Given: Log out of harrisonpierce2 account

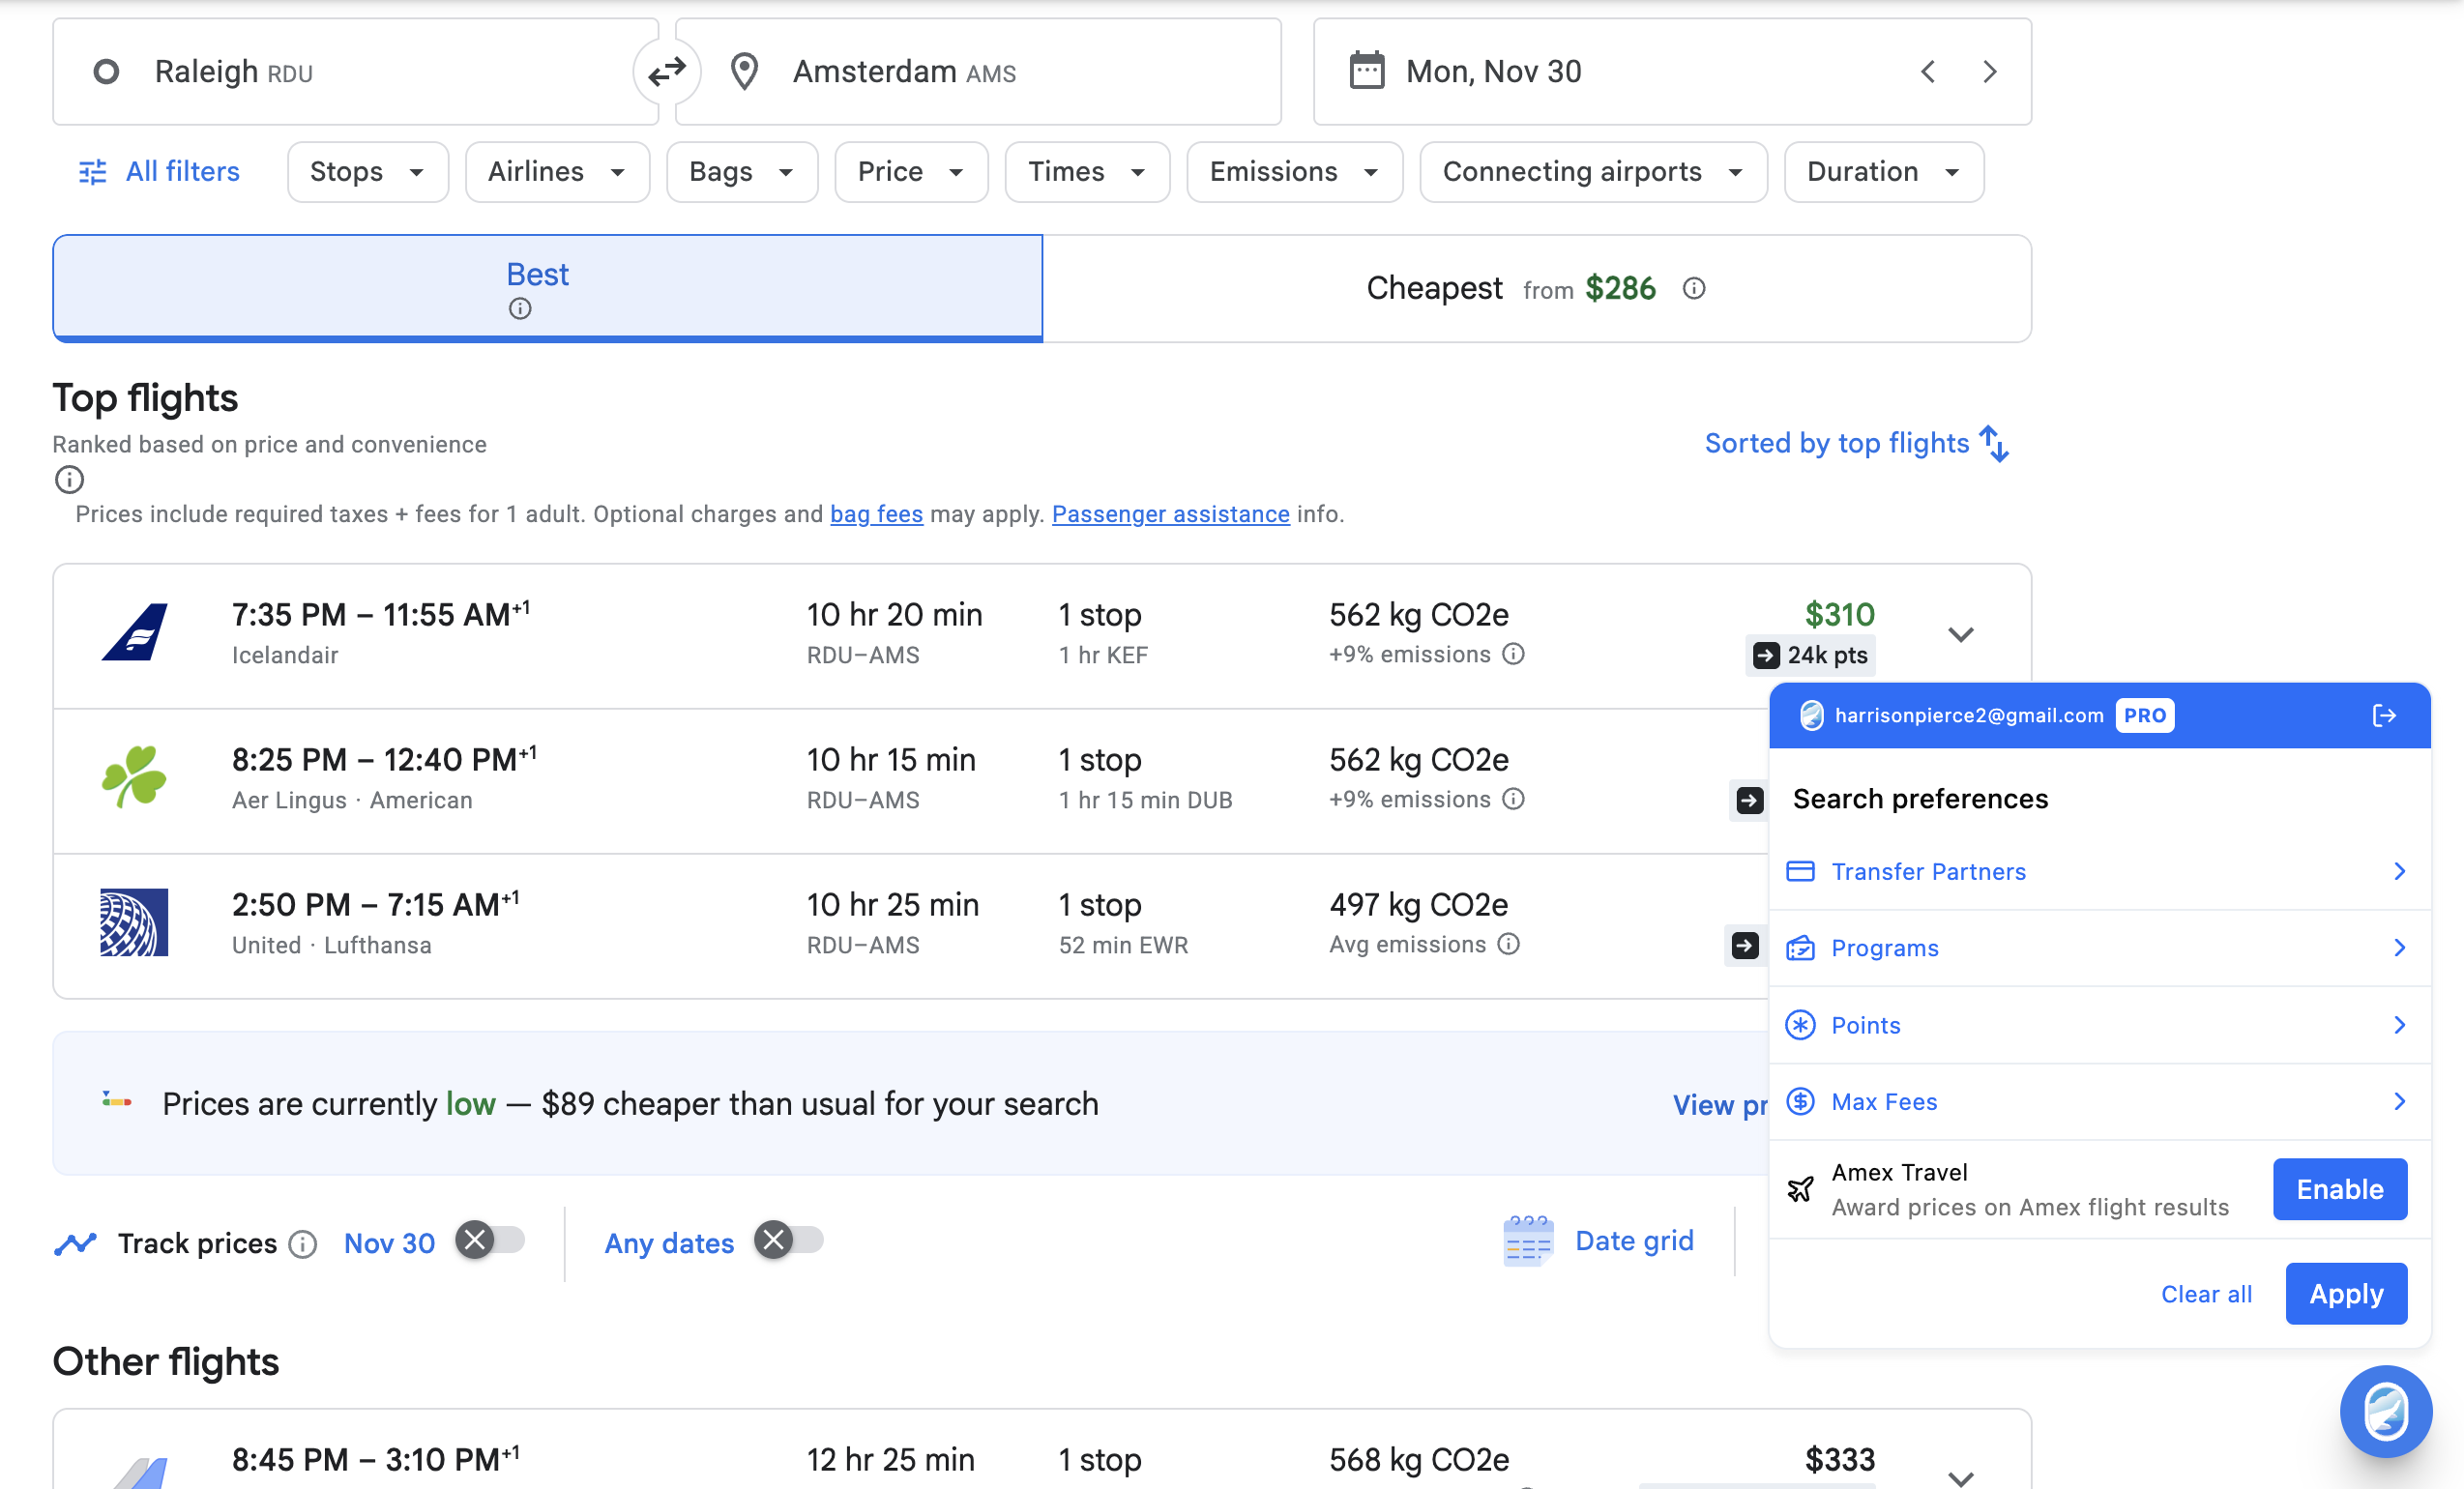Looking at the screenshot, I should tap(2384, 715).
